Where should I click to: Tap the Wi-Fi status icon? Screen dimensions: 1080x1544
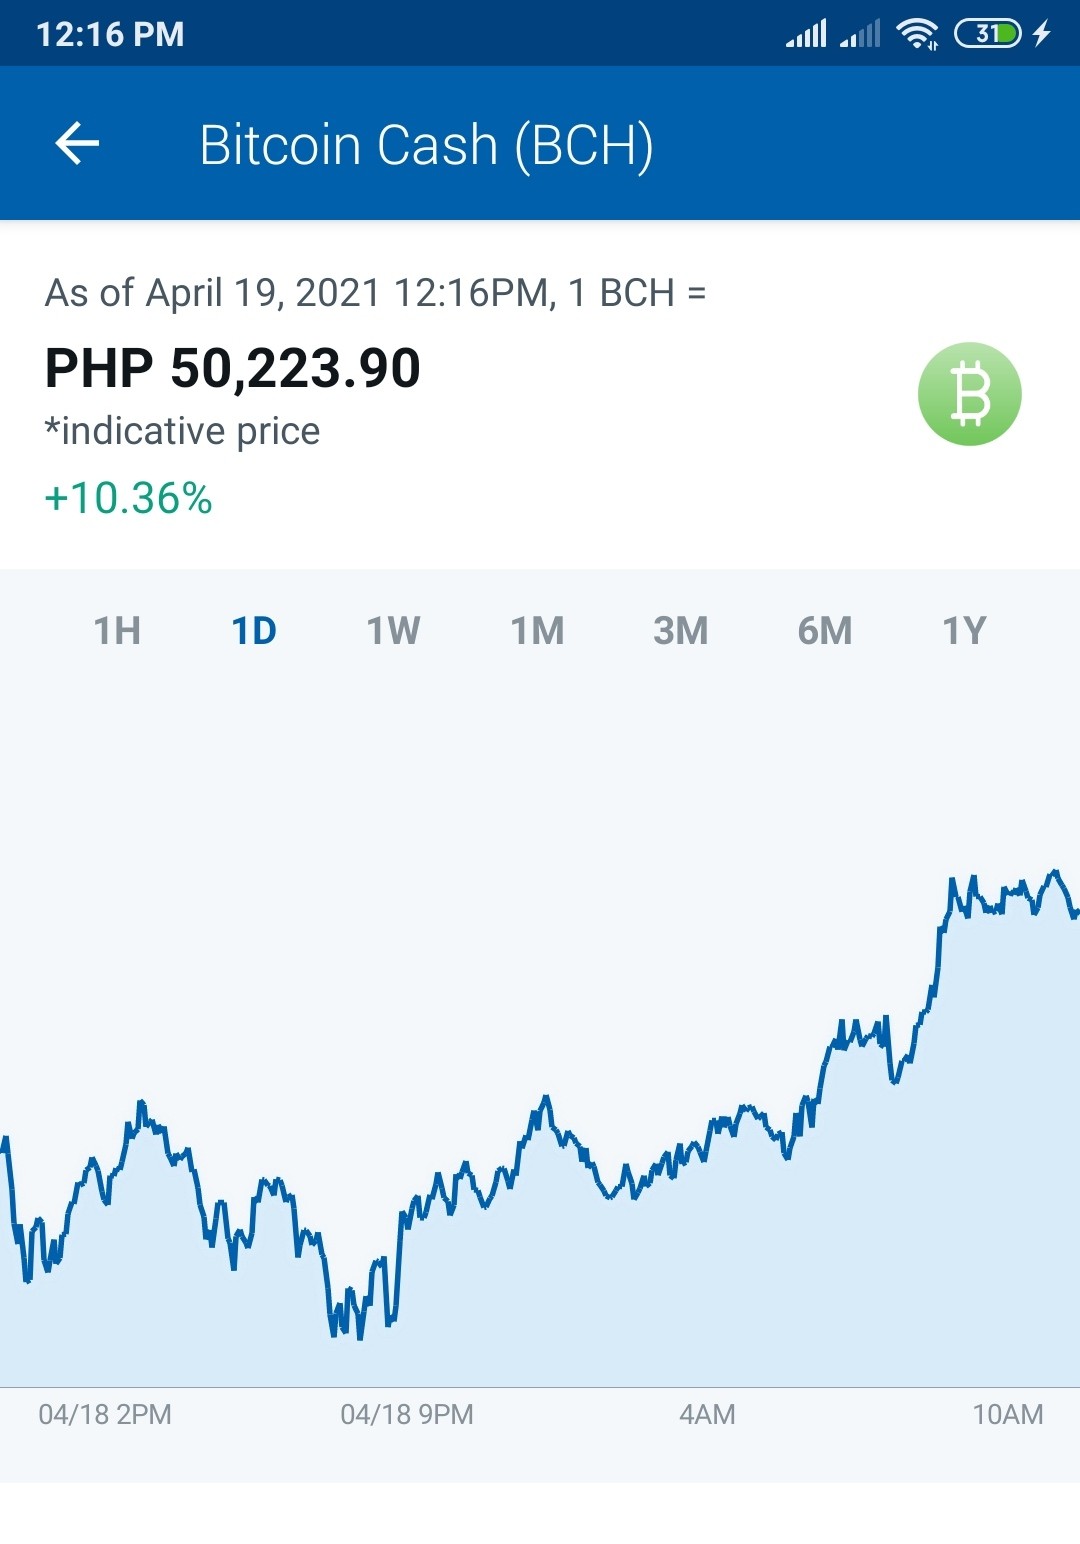917,34
